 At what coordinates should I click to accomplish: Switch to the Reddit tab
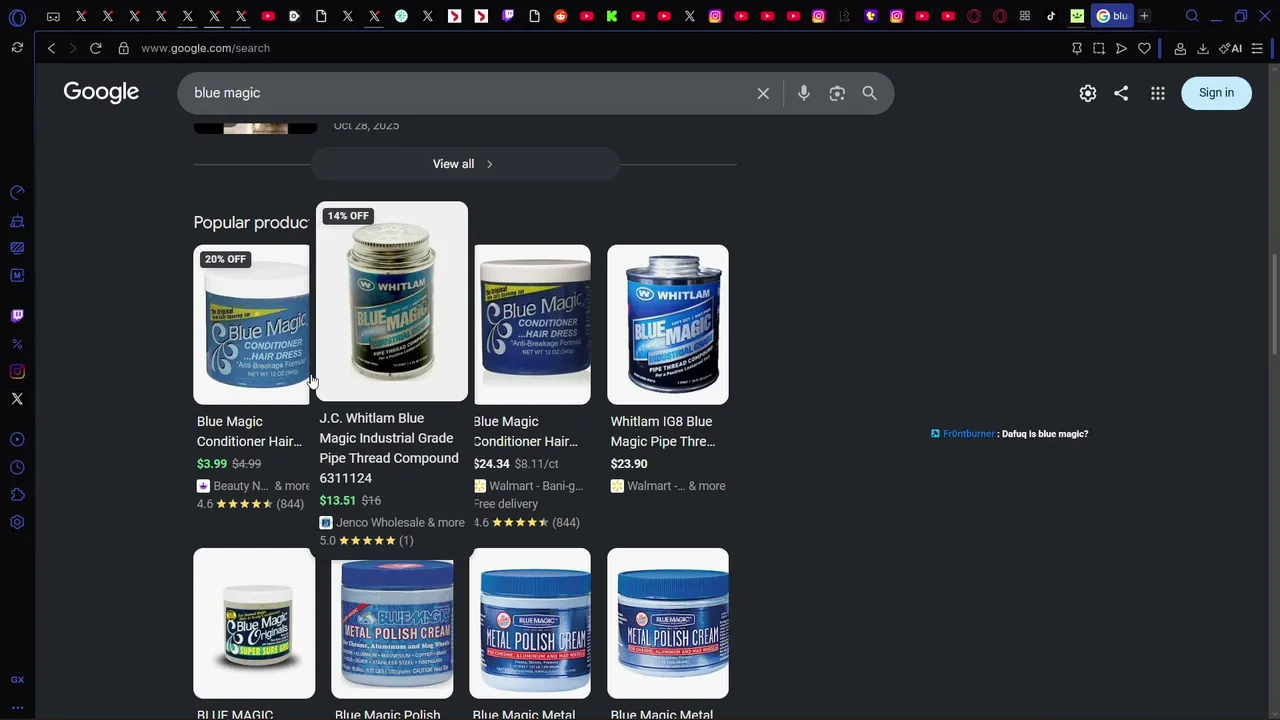(x=560, y=16)
